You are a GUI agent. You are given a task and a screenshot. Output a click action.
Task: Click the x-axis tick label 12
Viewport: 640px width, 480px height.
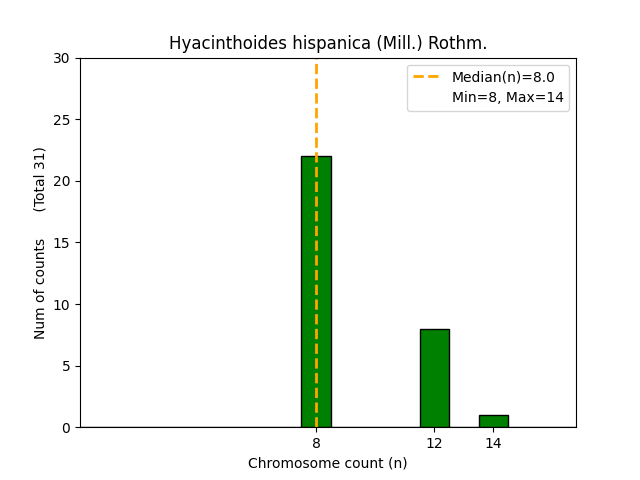pos(434,443)
